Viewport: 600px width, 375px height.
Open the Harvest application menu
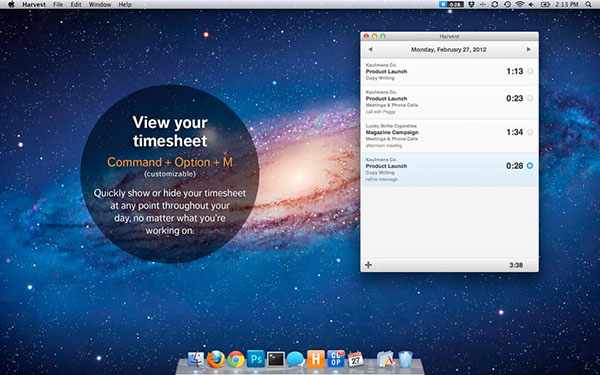pos(34,5)
